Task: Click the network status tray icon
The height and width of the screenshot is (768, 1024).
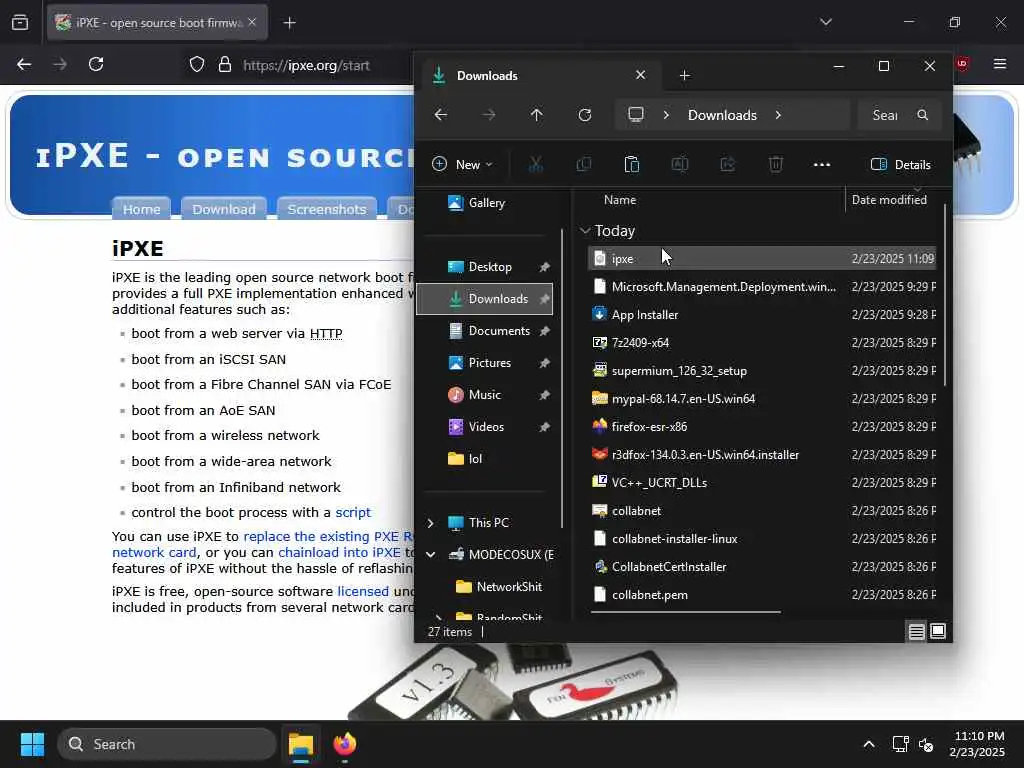Action: click(901, 744)
